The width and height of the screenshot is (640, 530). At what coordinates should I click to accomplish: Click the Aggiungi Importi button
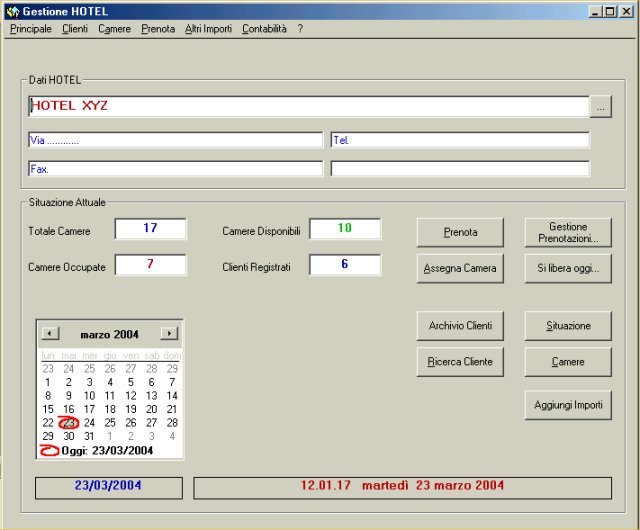tap(568, 404)
